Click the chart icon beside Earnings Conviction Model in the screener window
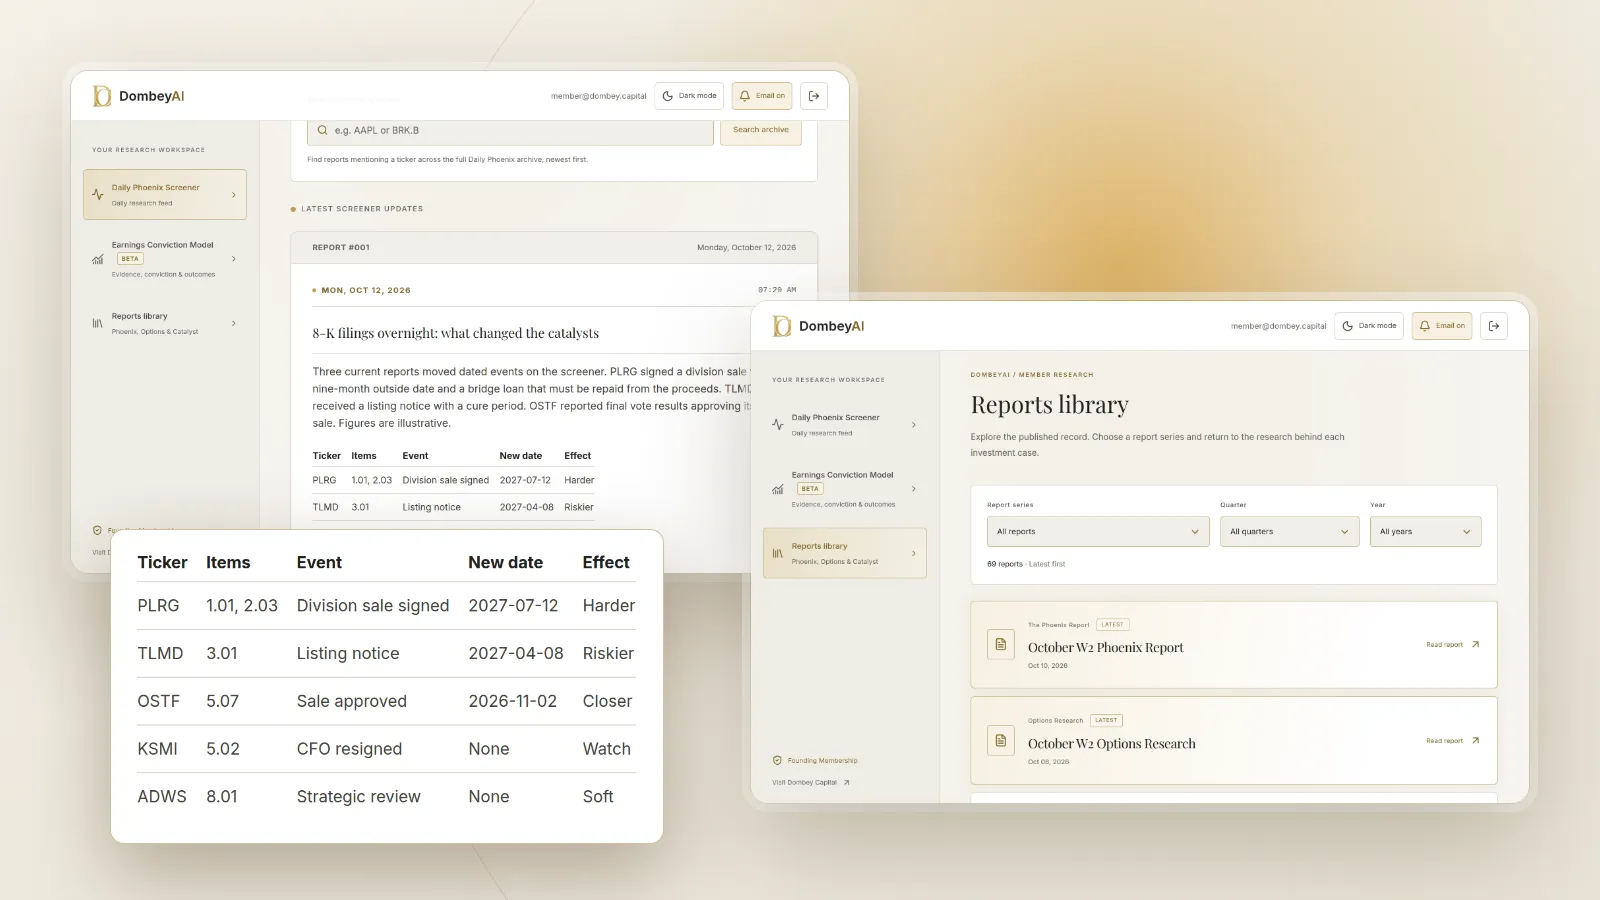Viewport: 1600px width, 900px height. click(x=97, y=259)
